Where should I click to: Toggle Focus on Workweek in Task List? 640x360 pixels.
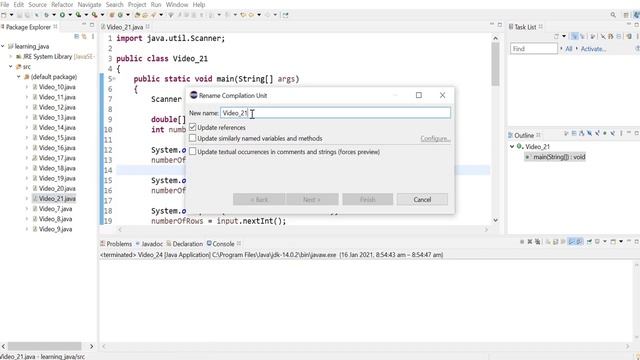coord(593,36)
